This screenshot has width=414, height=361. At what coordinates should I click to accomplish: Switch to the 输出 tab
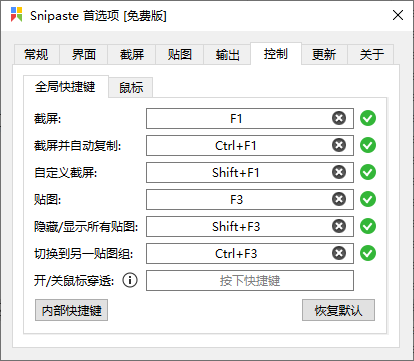pos(227,54)
